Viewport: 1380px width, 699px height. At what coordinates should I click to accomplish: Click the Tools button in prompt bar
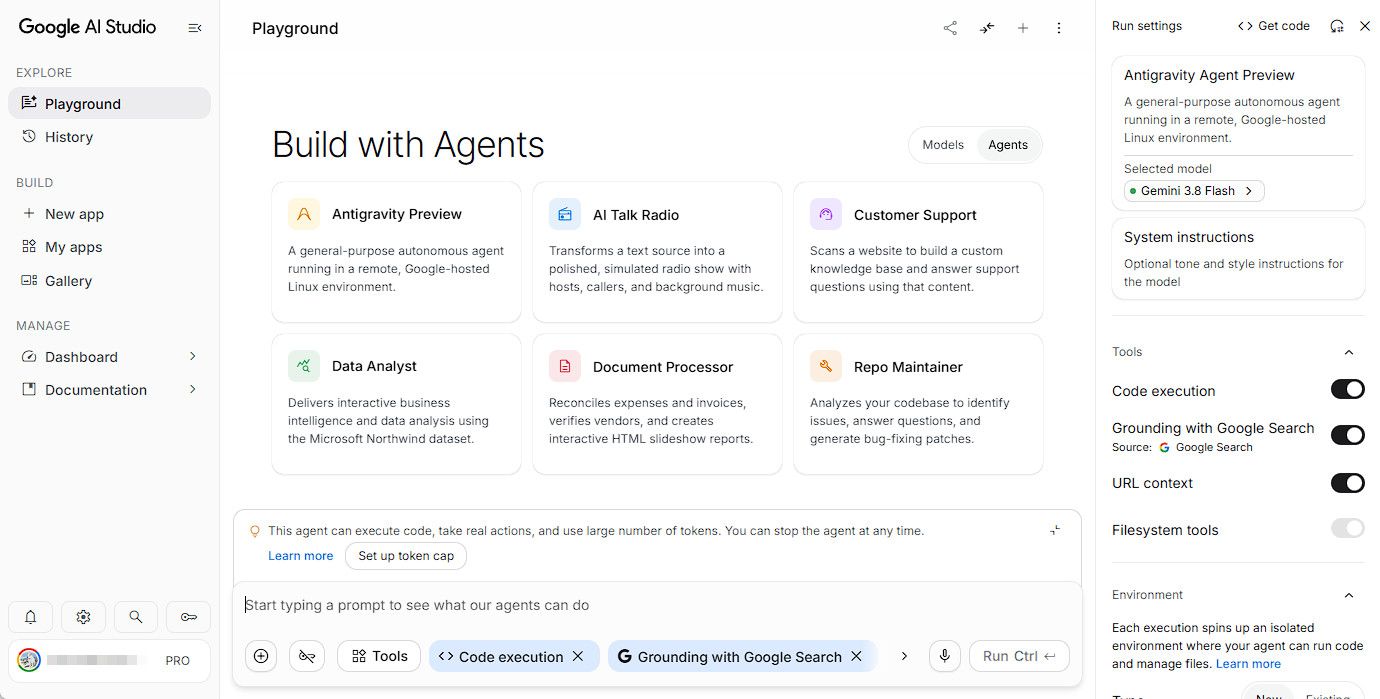coord(379,656)
